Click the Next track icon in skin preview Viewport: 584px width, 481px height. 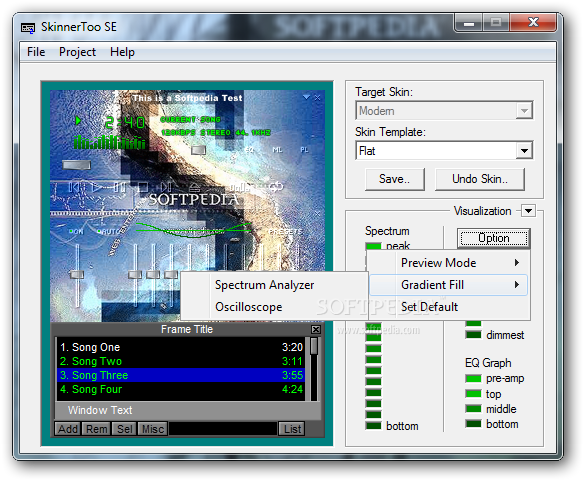[166, 187]
